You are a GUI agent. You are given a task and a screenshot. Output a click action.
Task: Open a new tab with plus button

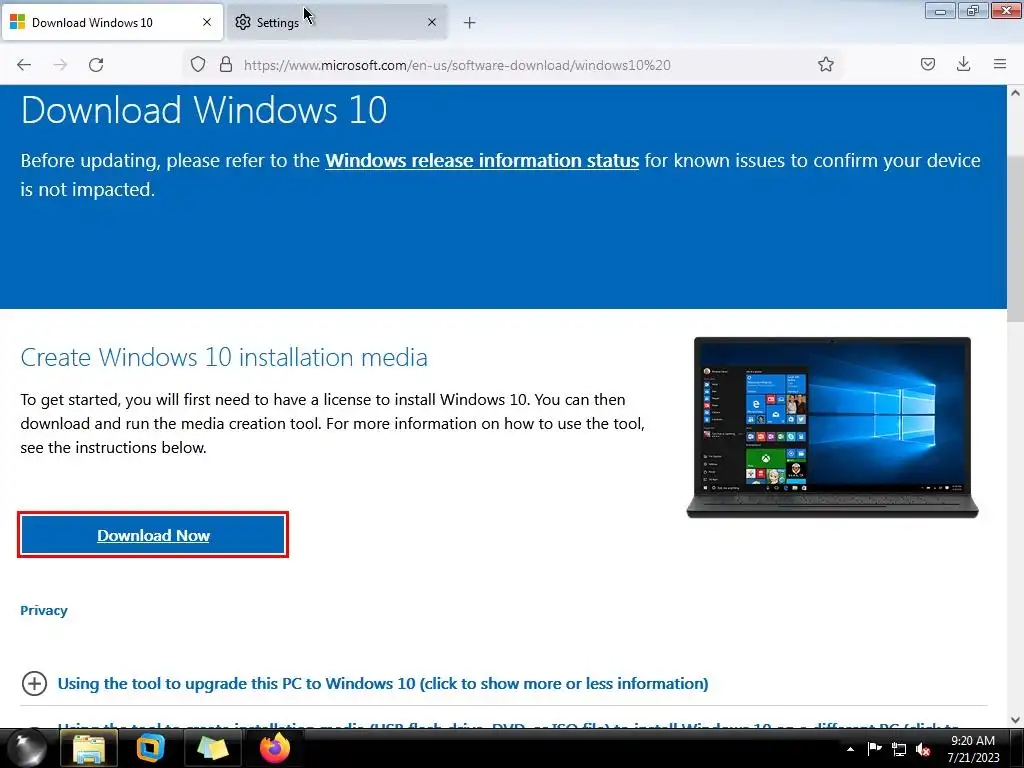[x=470, y=23]
